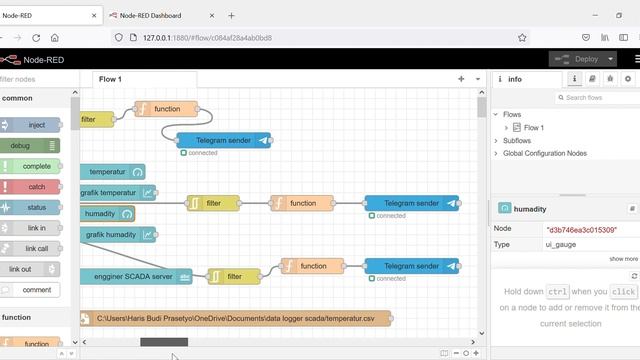Toggle the canvas navigator map icon
Viewport: 640px width, 360px height.
(444, 353)
